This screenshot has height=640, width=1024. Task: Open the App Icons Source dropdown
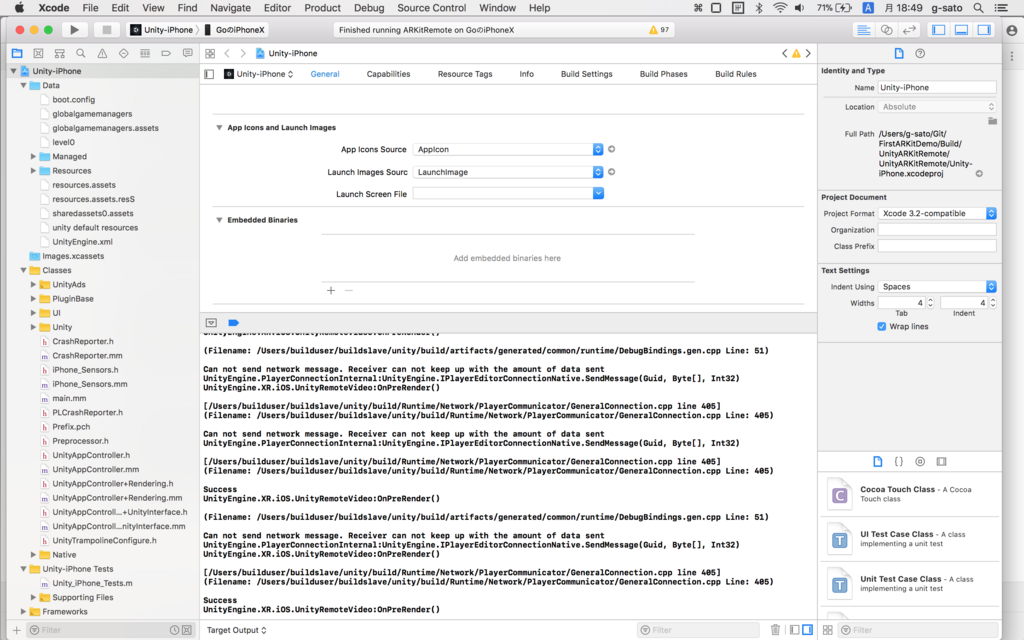[x=508, y=150]
